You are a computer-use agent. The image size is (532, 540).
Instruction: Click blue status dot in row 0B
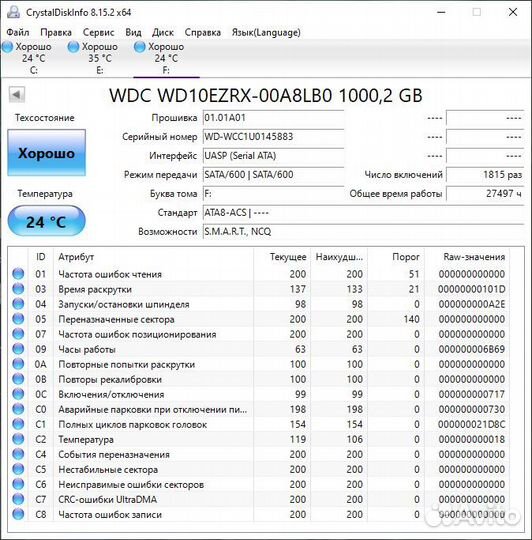pos(18,379)
